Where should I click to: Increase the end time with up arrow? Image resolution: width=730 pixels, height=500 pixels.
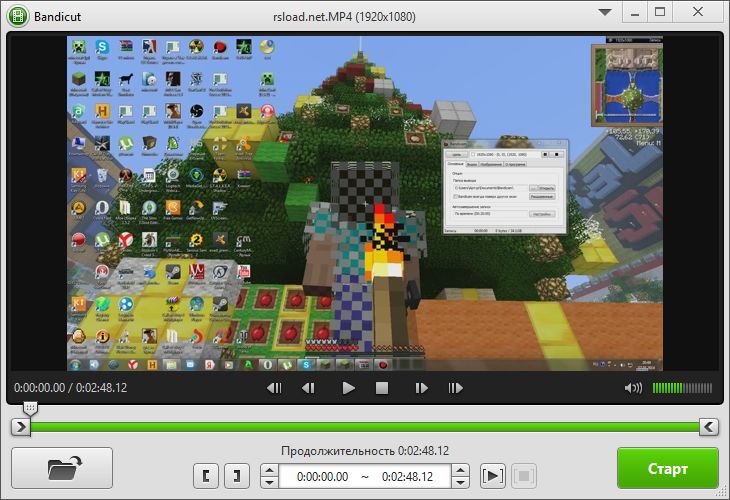pyautogui.click(x=460, y=470)
